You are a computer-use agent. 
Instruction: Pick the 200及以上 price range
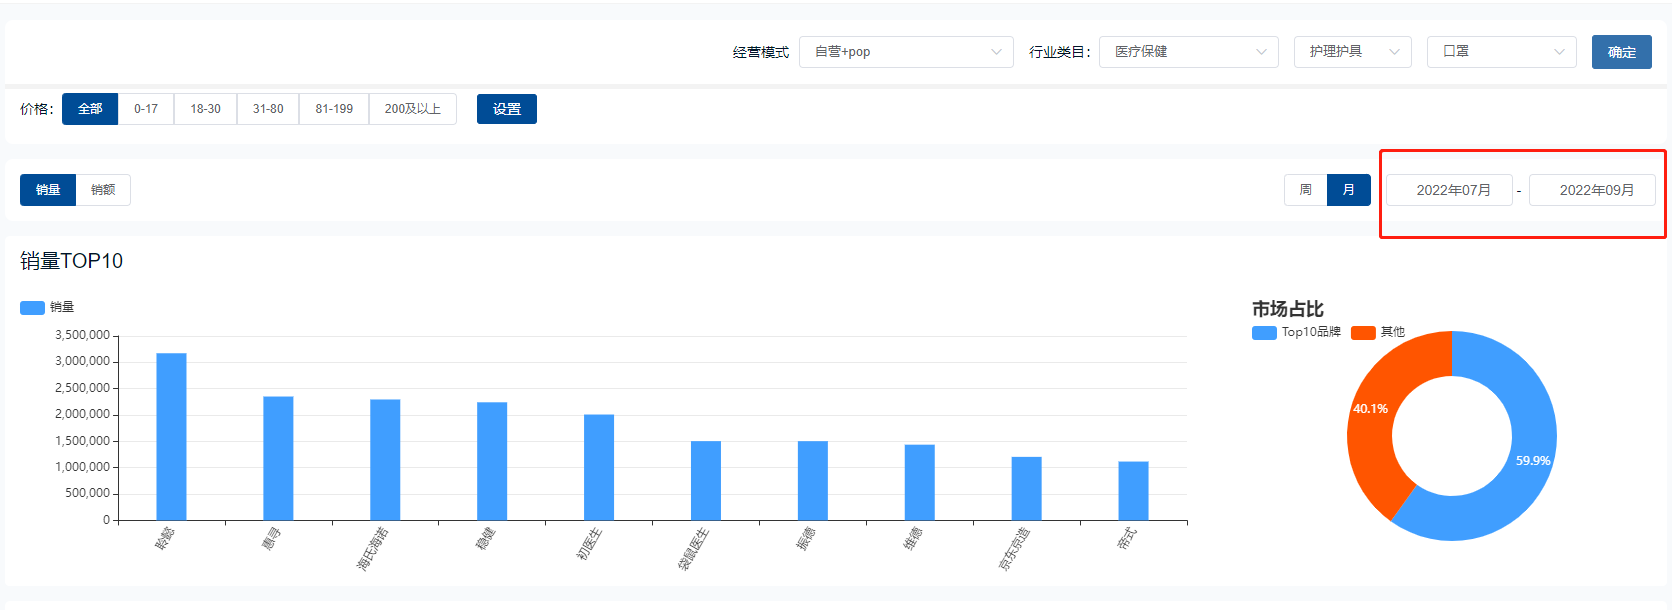pyautogui.click(x=413, y=109)
